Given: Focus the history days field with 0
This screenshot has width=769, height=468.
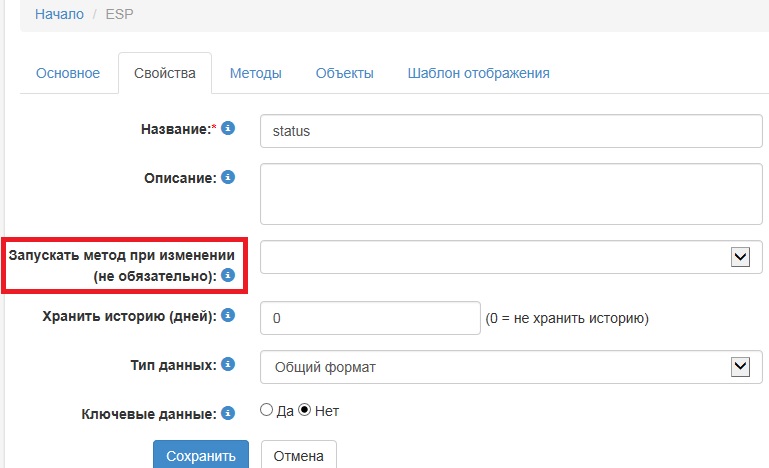Looking at the screenshot, I should (370, 318).
